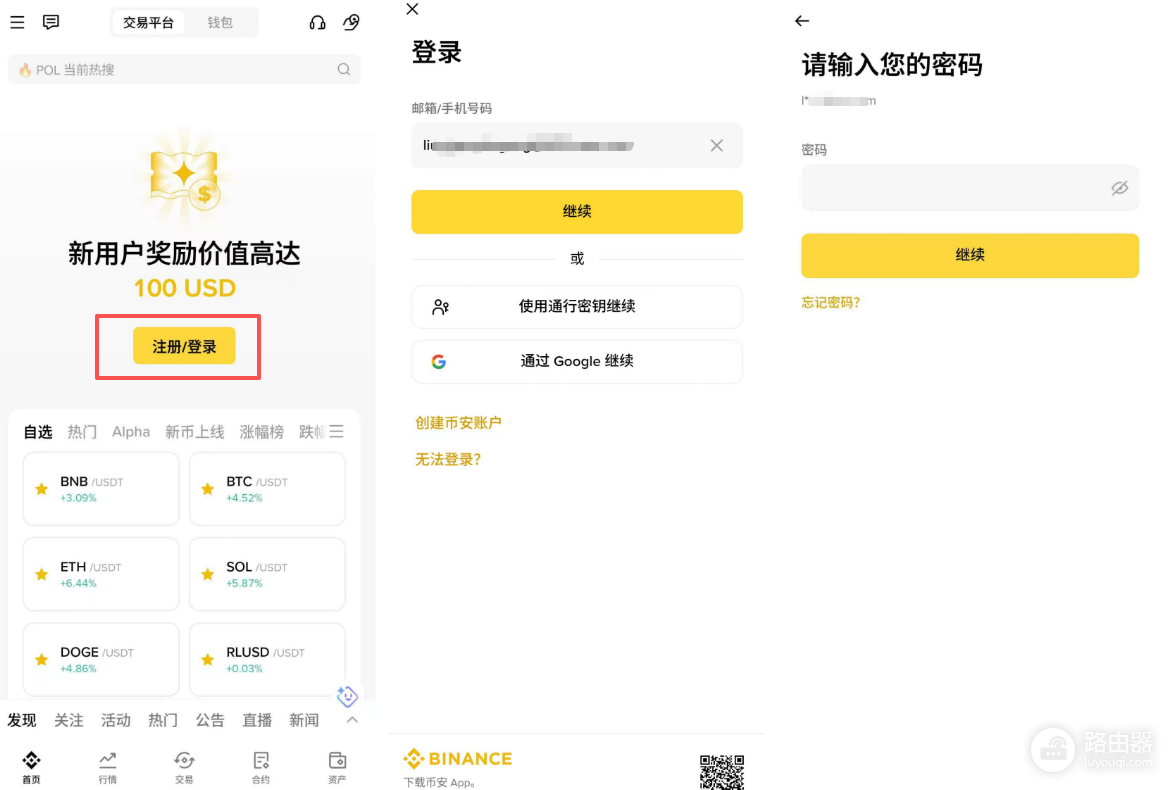The image size is (1171, 790).
Task: Toggle the RLUSD favorite star
Action: [208, 659]
